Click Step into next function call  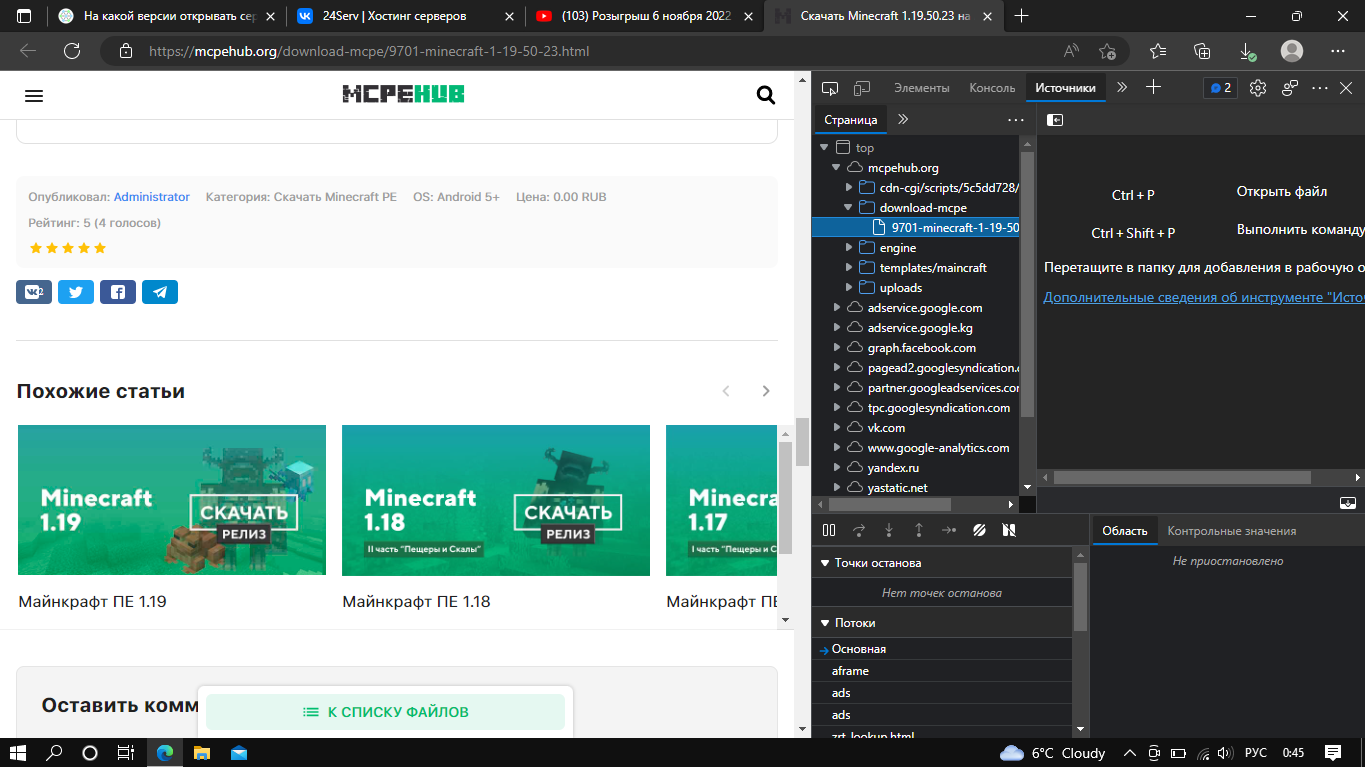pos(889,530)
